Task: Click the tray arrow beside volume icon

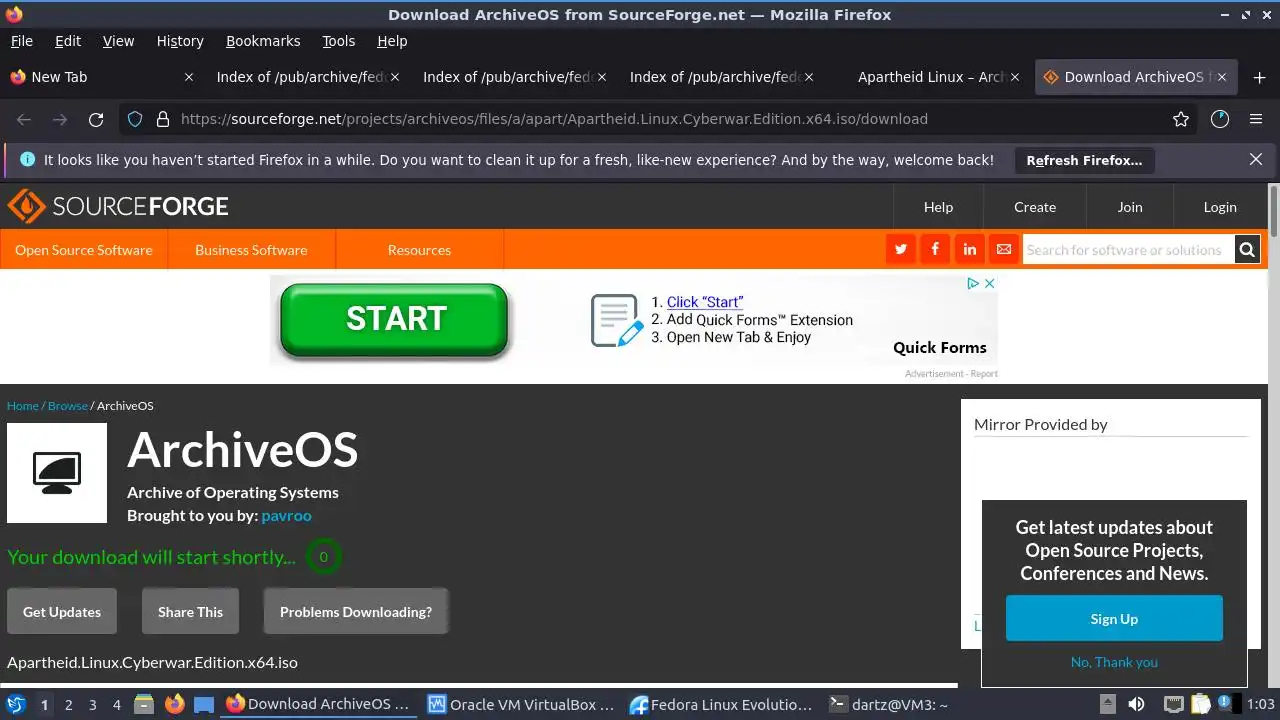Action: 1107,704
